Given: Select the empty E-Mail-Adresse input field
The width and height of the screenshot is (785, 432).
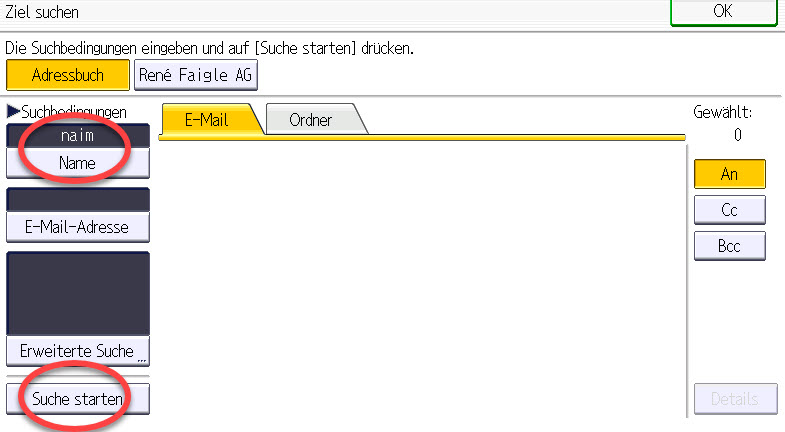Looking at the screenshot, I should pos(78,200).
